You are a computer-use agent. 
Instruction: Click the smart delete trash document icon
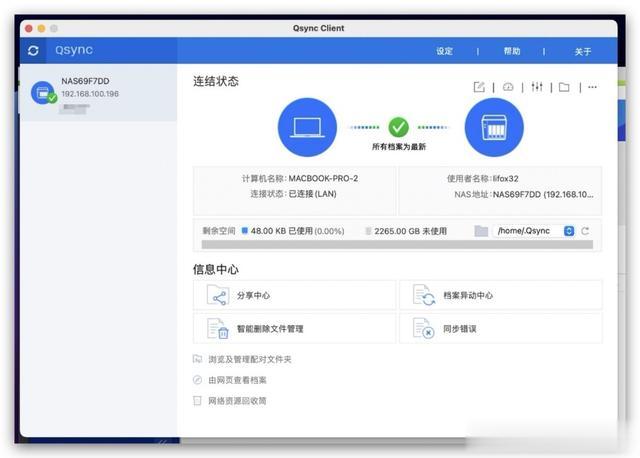[218, 329]
